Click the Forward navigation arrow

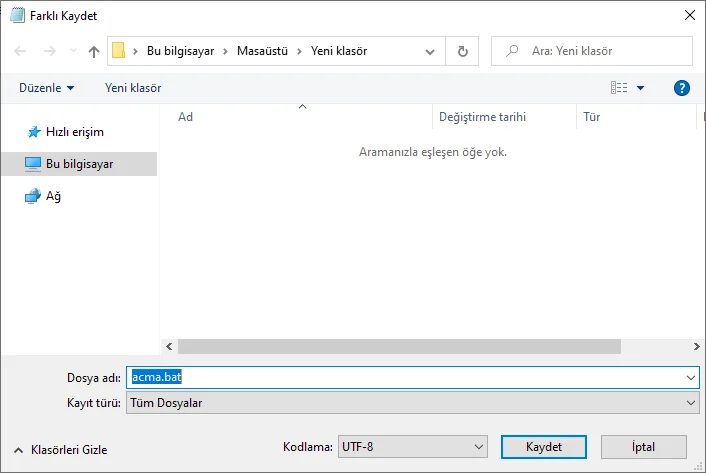click(50, 50)
